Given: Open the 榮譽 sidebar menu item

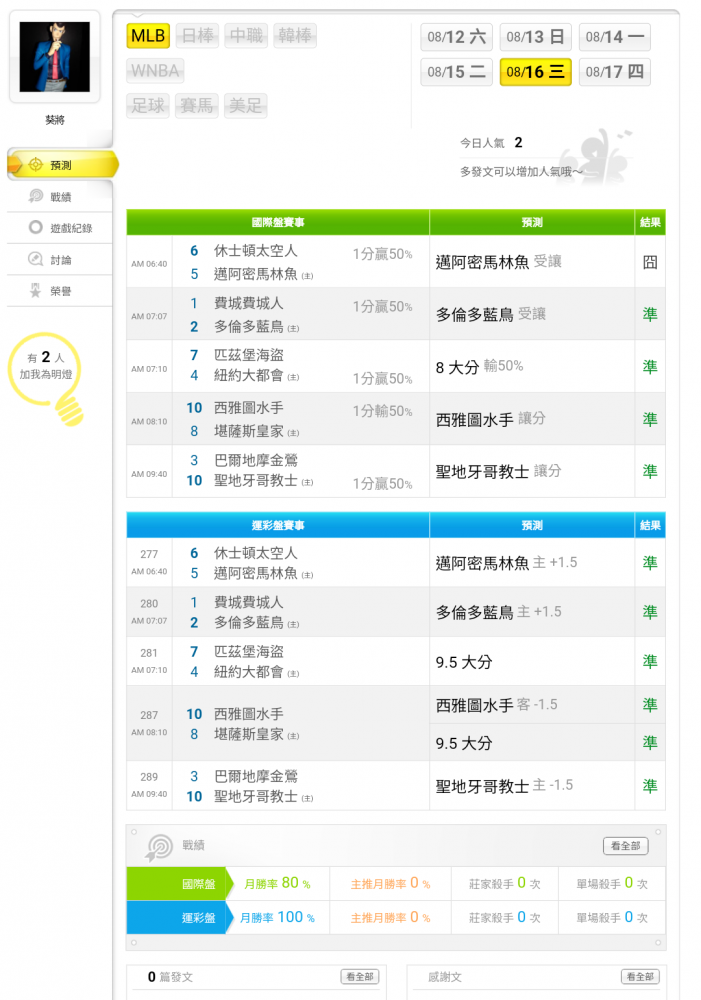Looking at the screenshot, I should (x=59, y=291).
